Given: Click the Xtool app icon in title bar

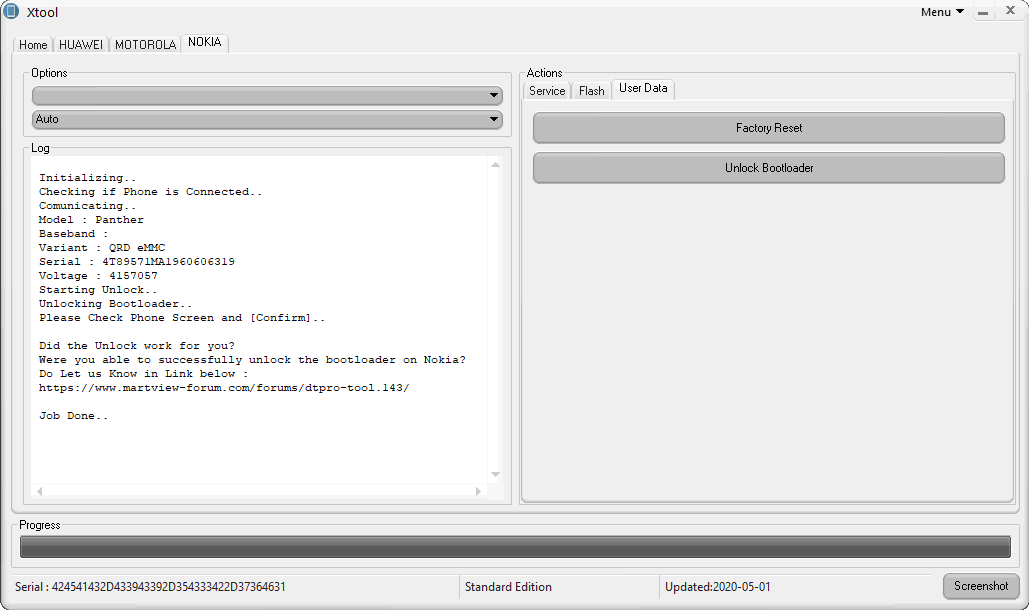Looking at the screenshot, I should [11, 11].
